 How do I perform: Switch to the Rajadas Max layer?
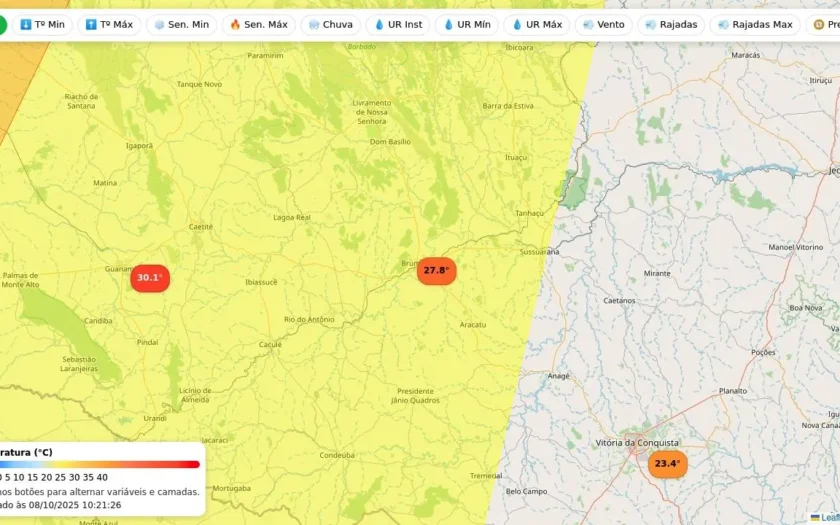755,25
